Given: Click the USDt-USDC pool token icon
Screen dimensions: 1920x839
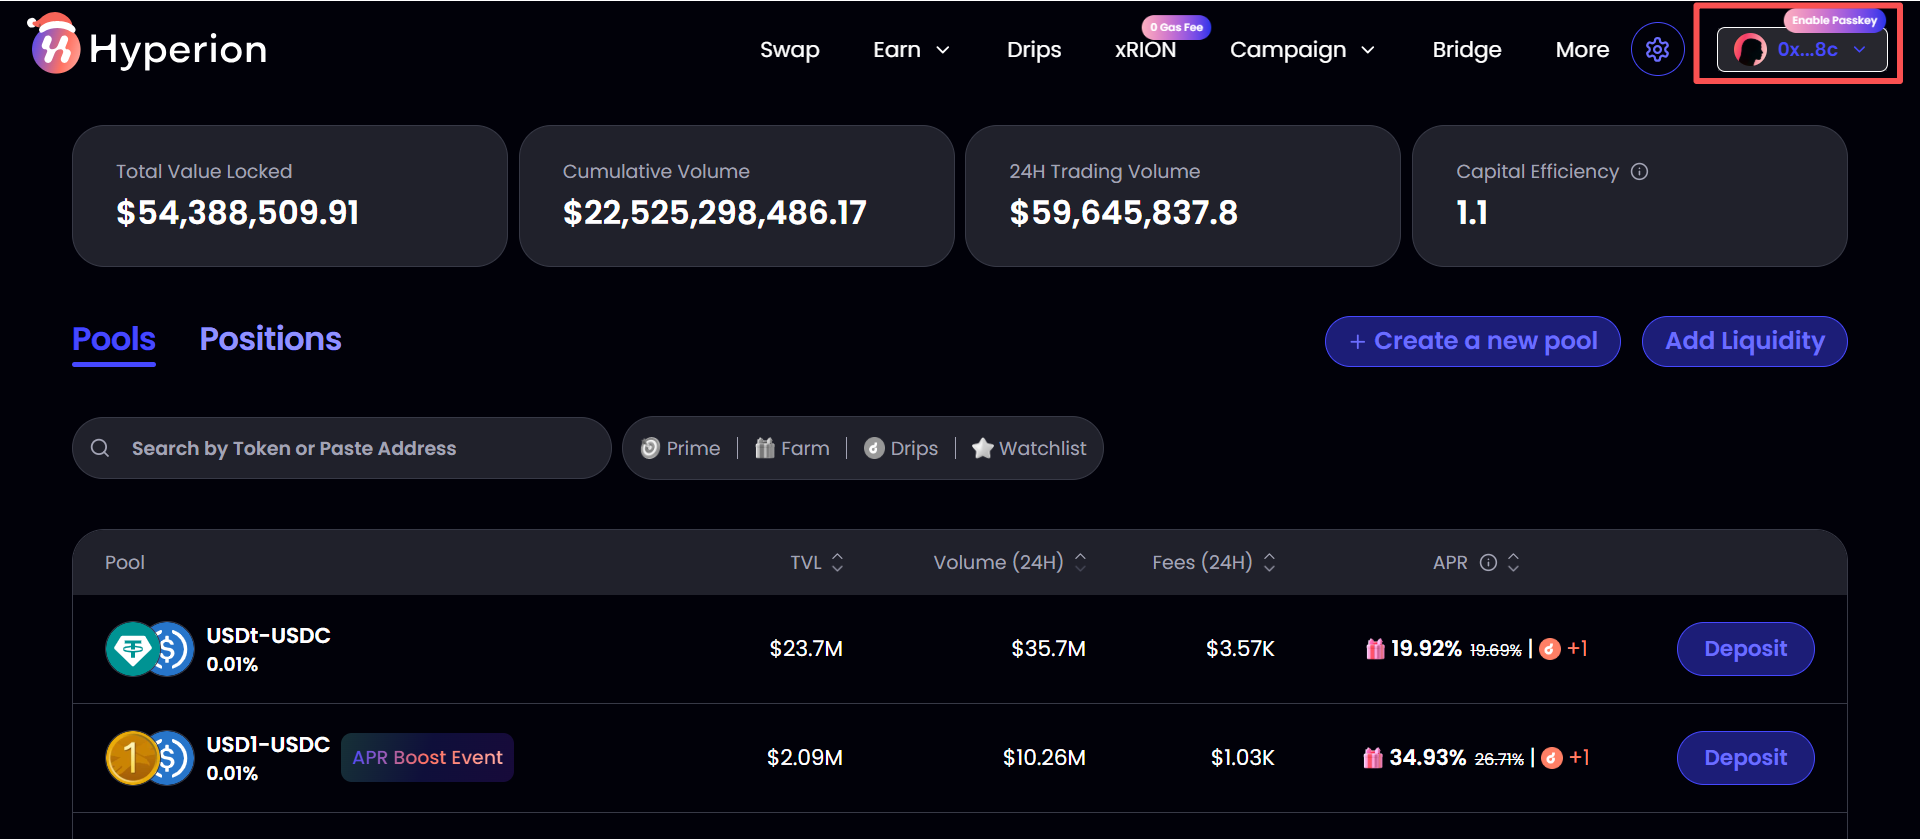Looking at the screenshot, I should click(x=149, y=649).
